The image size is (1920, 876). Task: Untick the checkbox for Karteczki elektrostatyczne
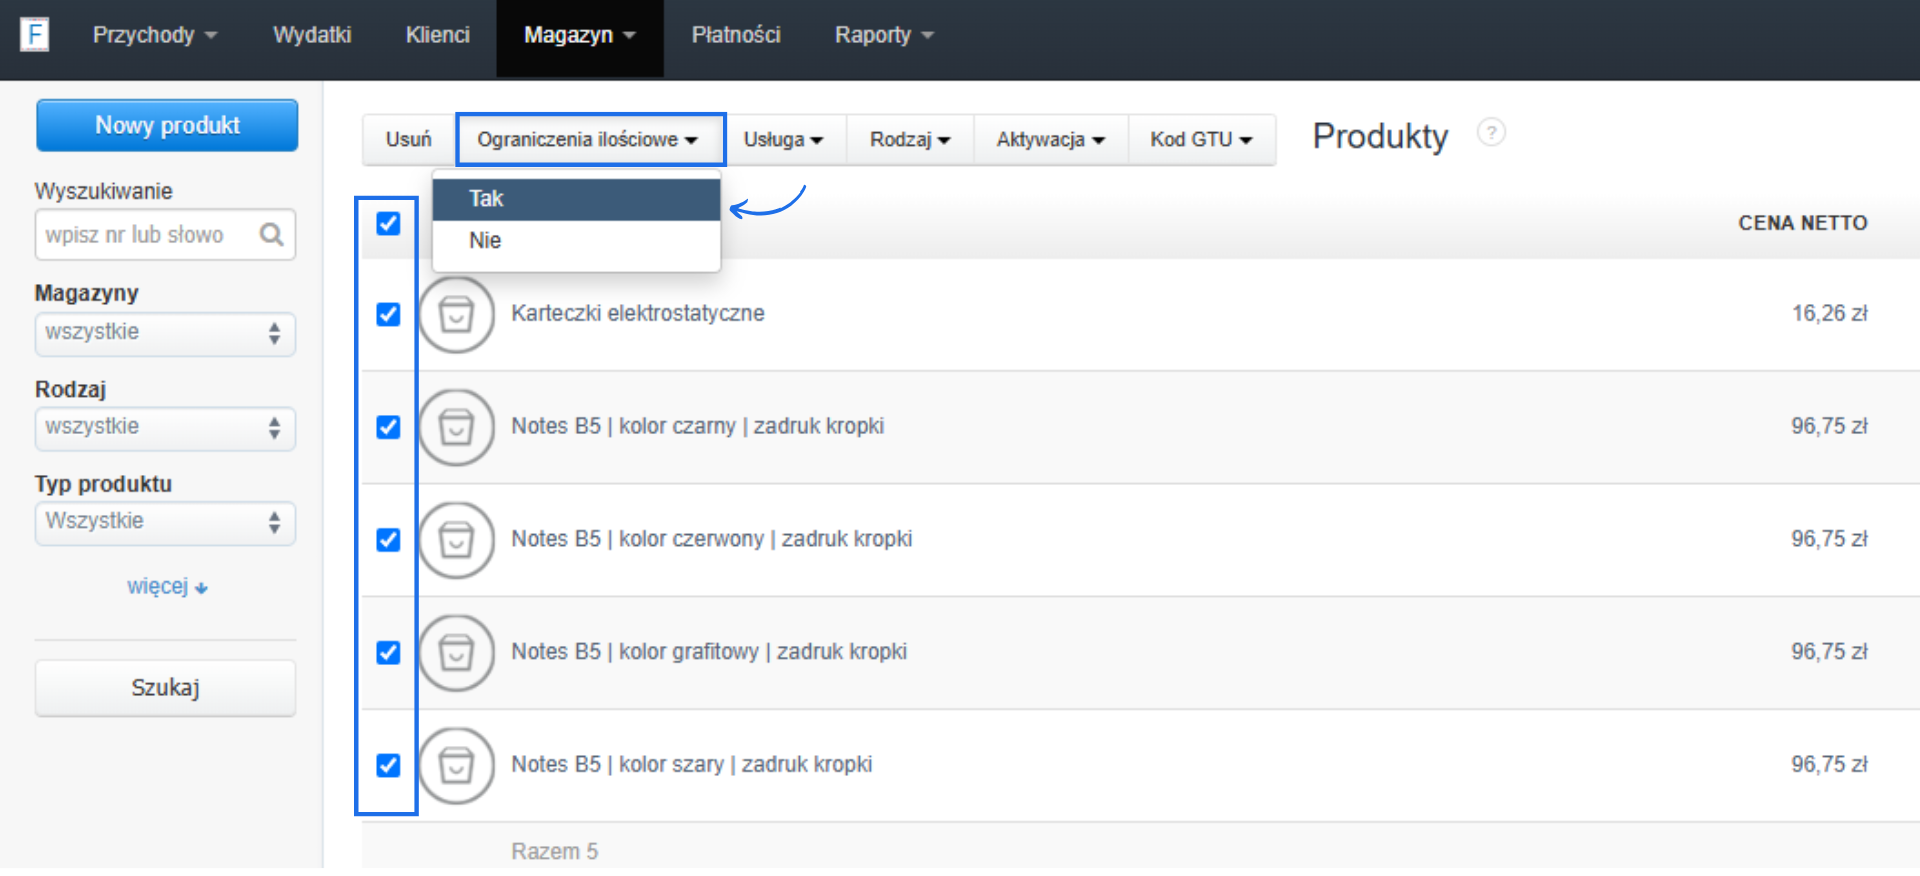click(x=388, y=315)
